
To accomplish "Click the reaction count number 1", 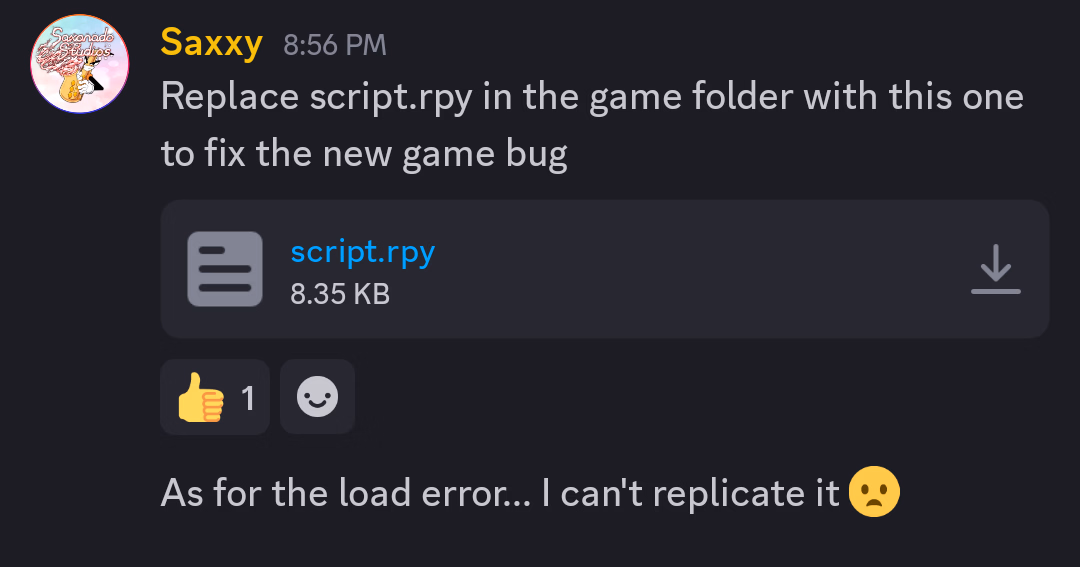I will (248, 398).
